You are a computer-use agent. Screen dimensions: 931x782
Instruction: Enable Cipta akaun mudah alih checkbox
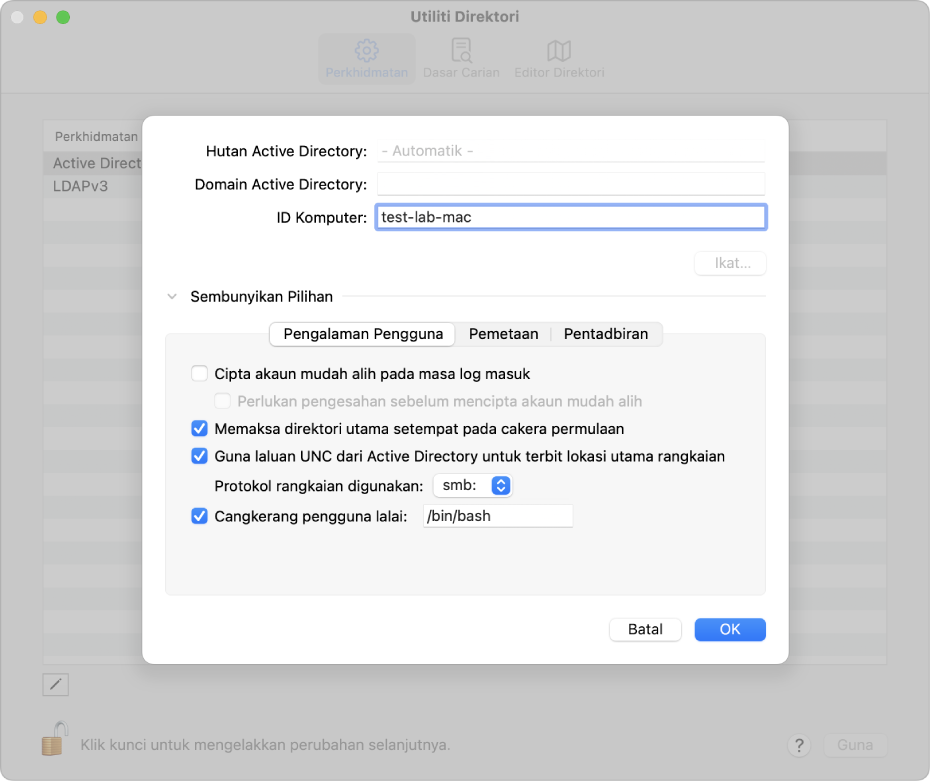click(200, 373)
